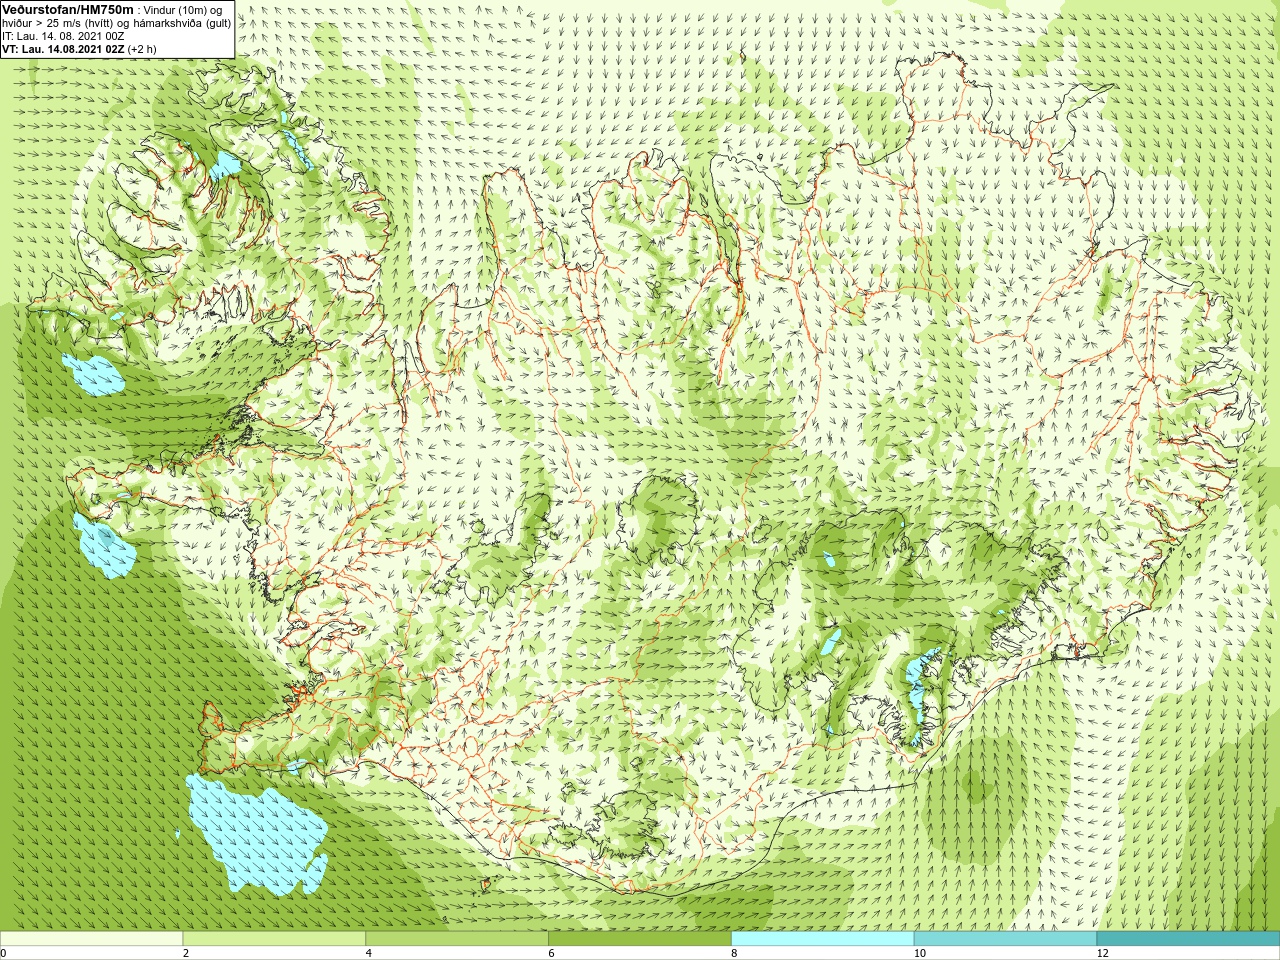Click the light cyan 8–10 legend segment
This screenshot has width=1280, height=960.
[x=822, y=939]
